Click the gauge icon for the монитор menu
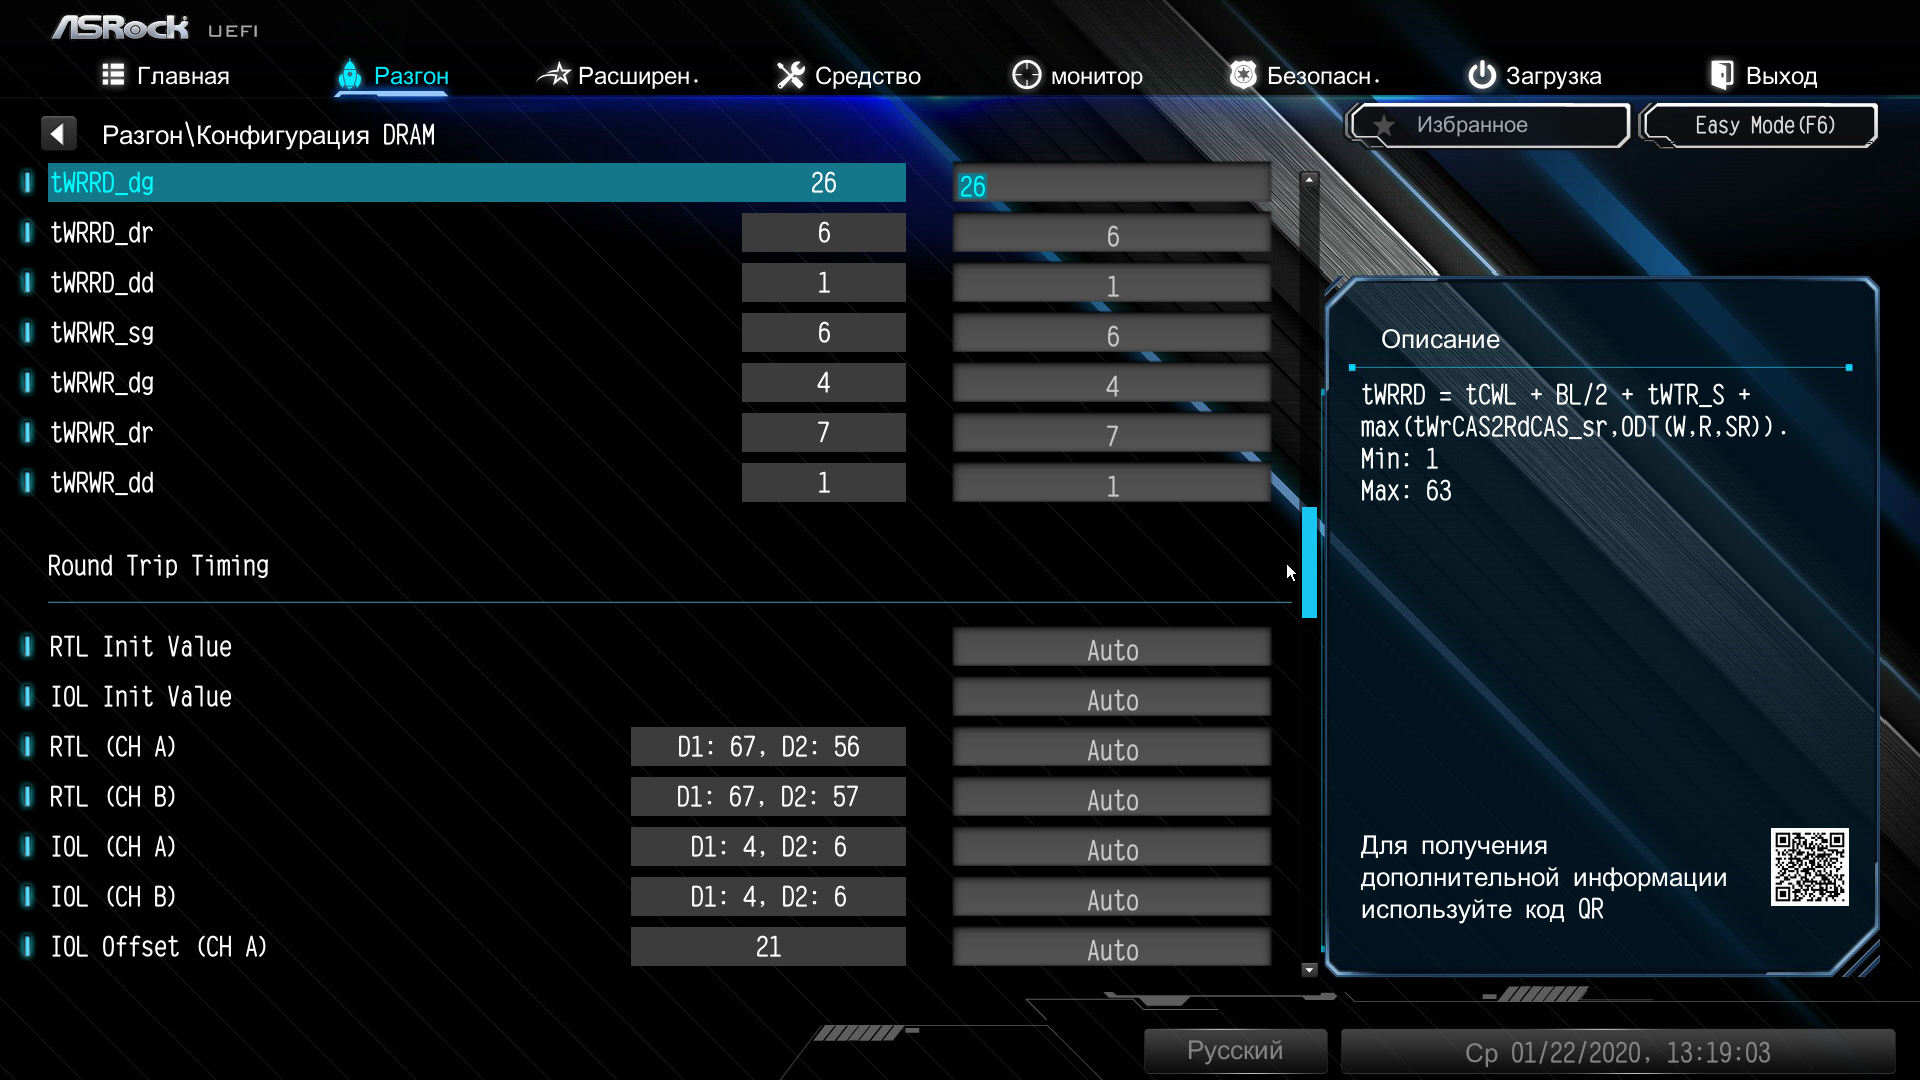 [x=1026, y=75]
